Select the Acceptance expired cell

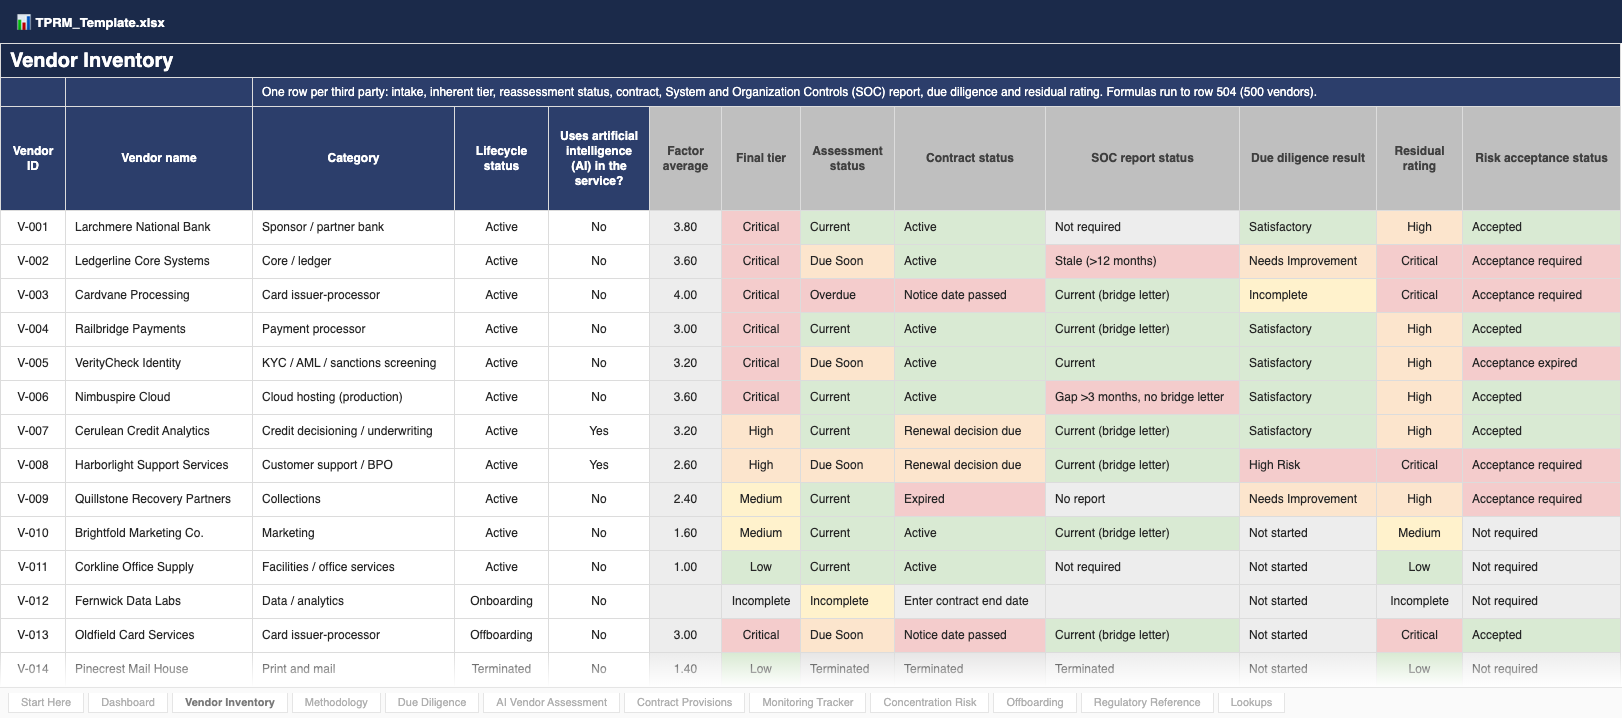click(x=1541, y=363)
